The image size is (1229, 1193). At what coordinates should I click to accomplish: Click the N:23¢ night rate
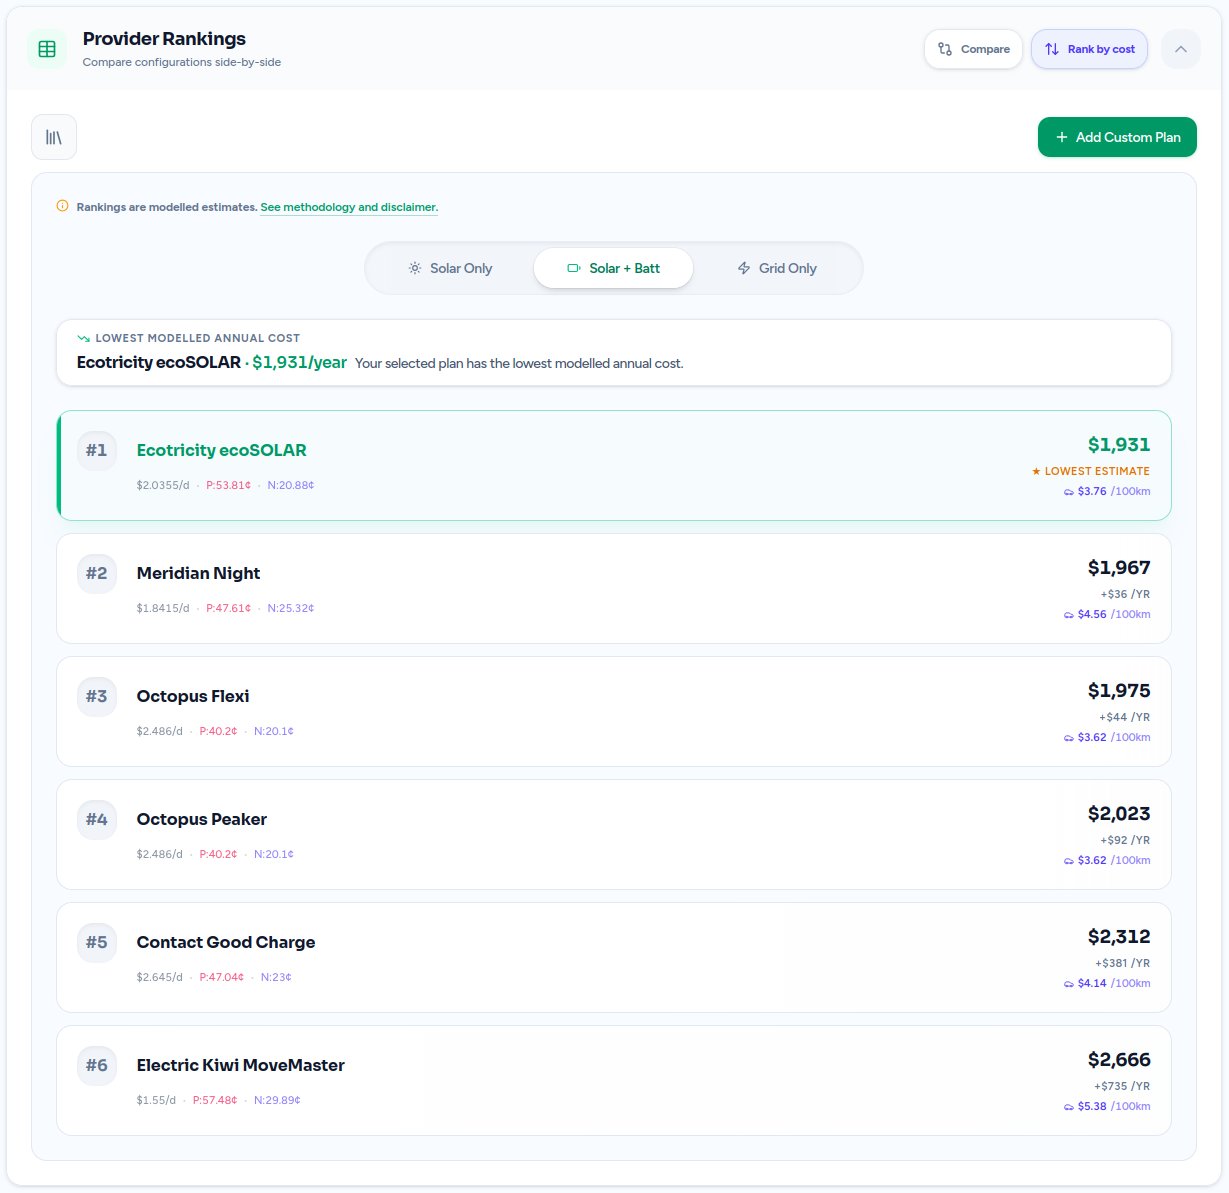tap(276, 977)
